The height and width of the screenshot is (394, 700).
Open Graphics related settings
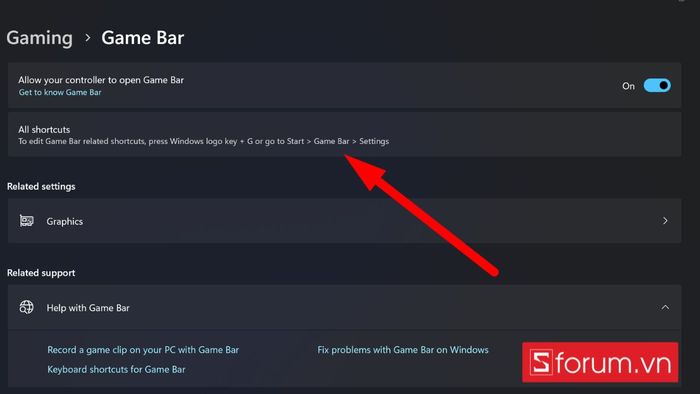344,221
